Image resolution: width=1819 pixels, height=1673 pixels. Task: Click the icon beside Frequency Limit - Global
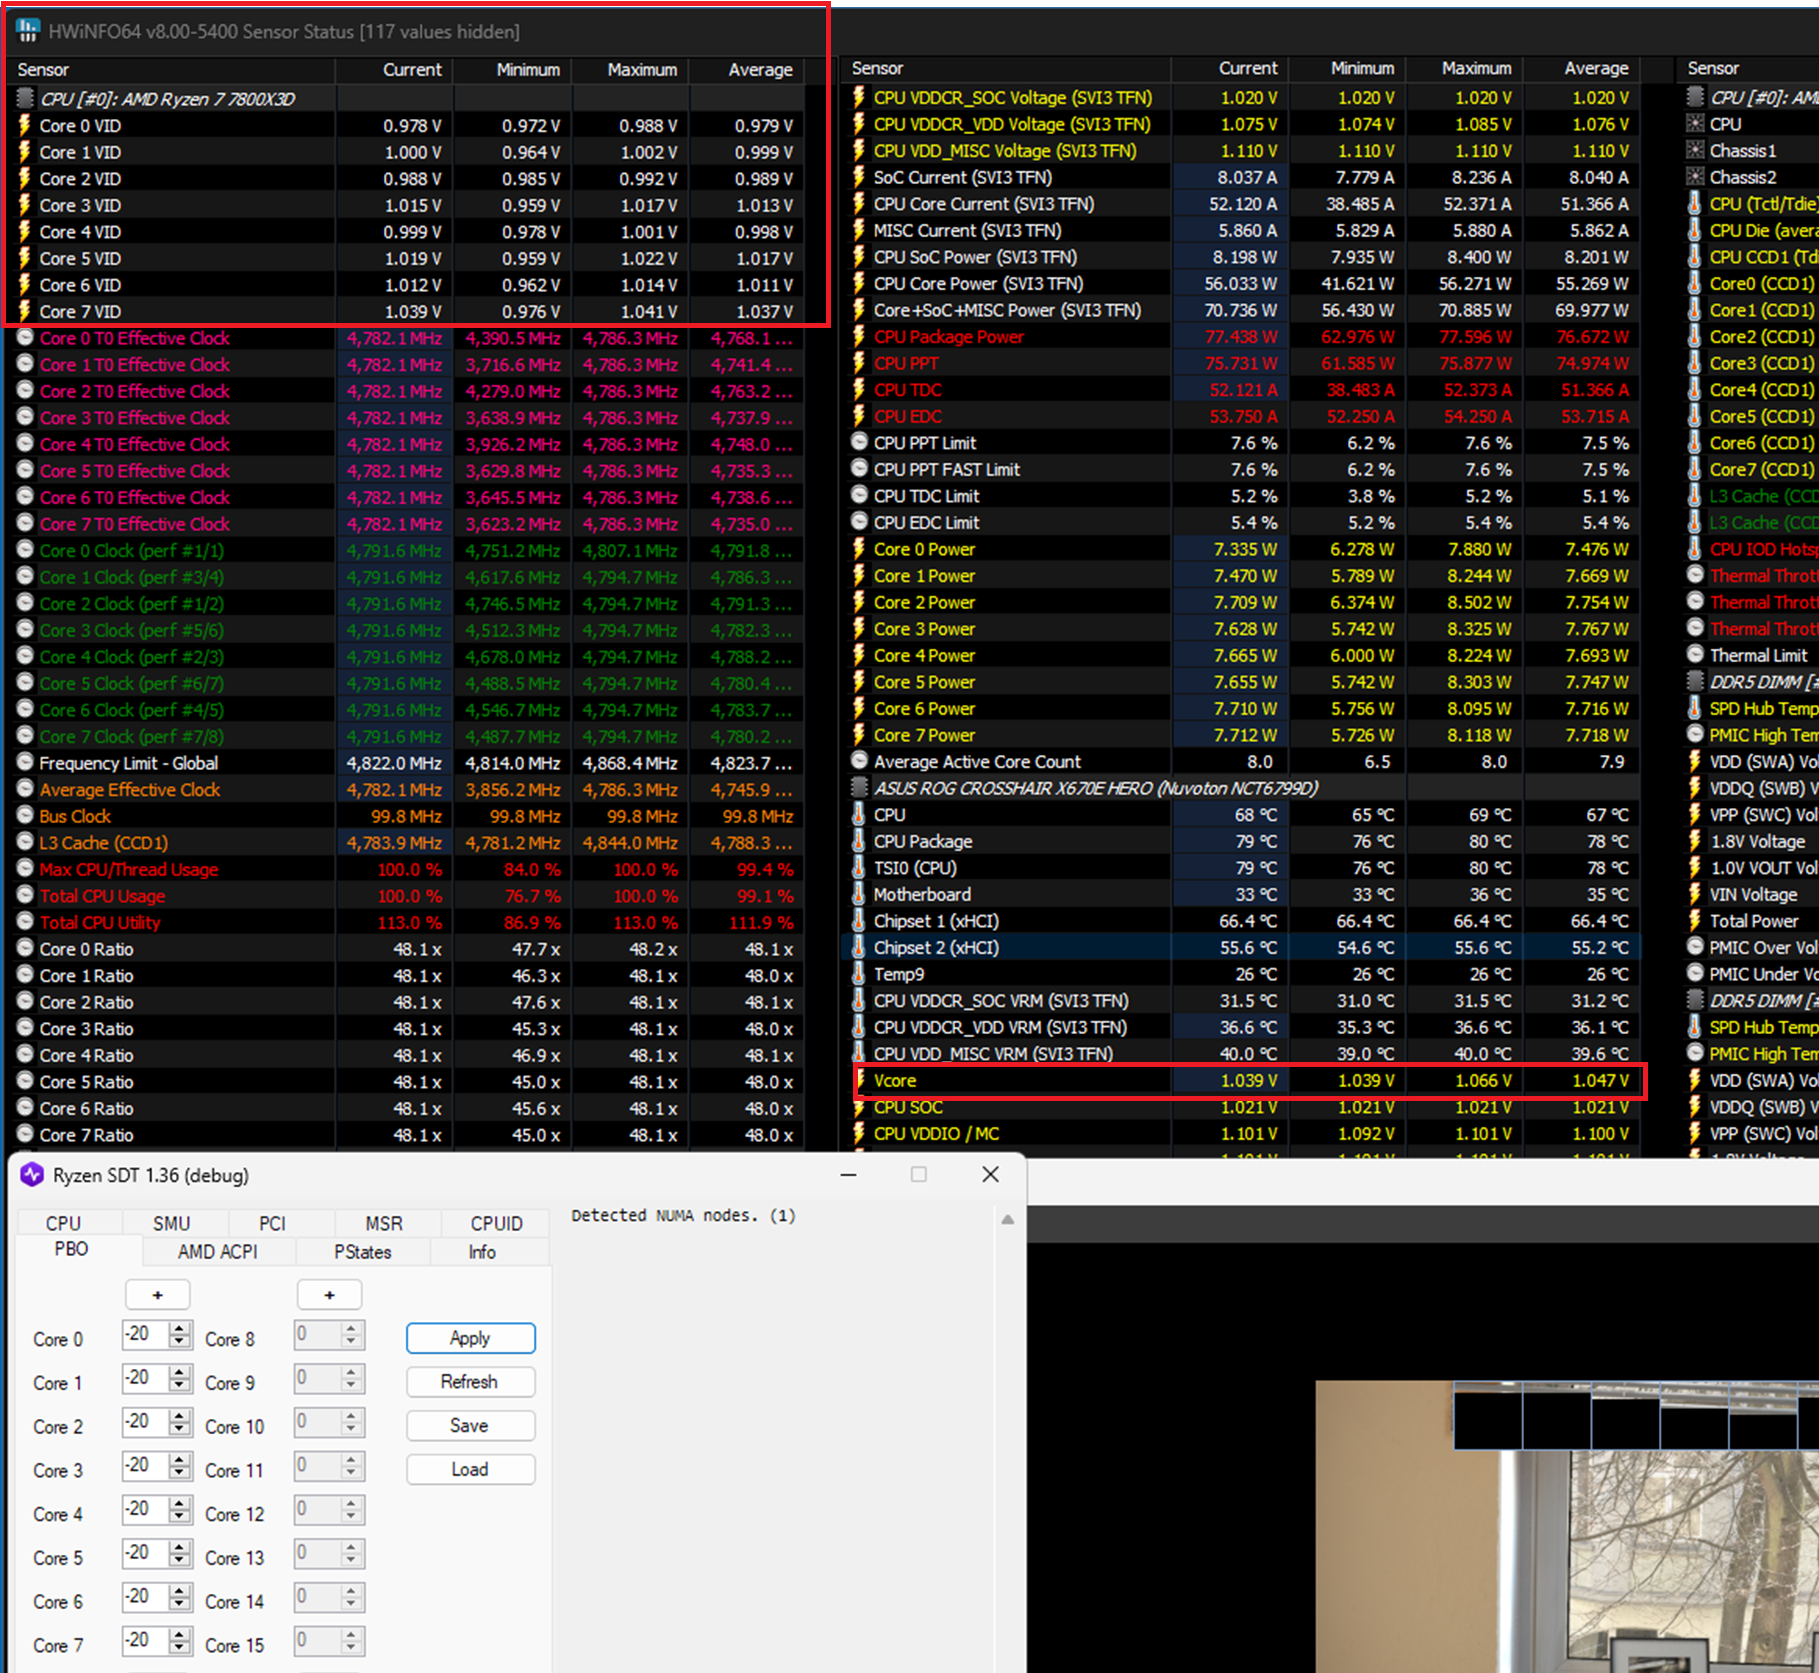[x=25, y=762]
